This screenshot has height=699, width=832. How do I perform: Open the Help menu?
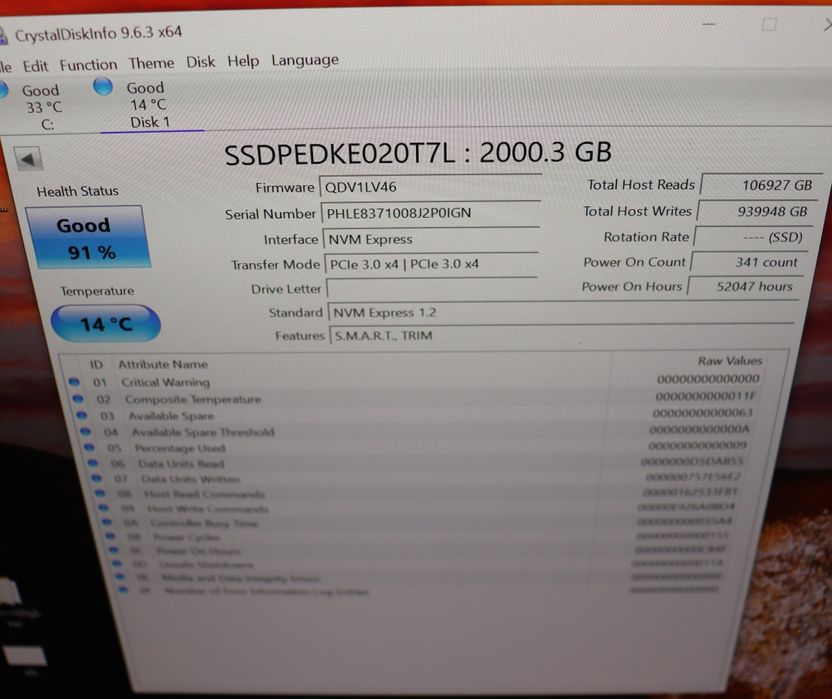(243, 61)
